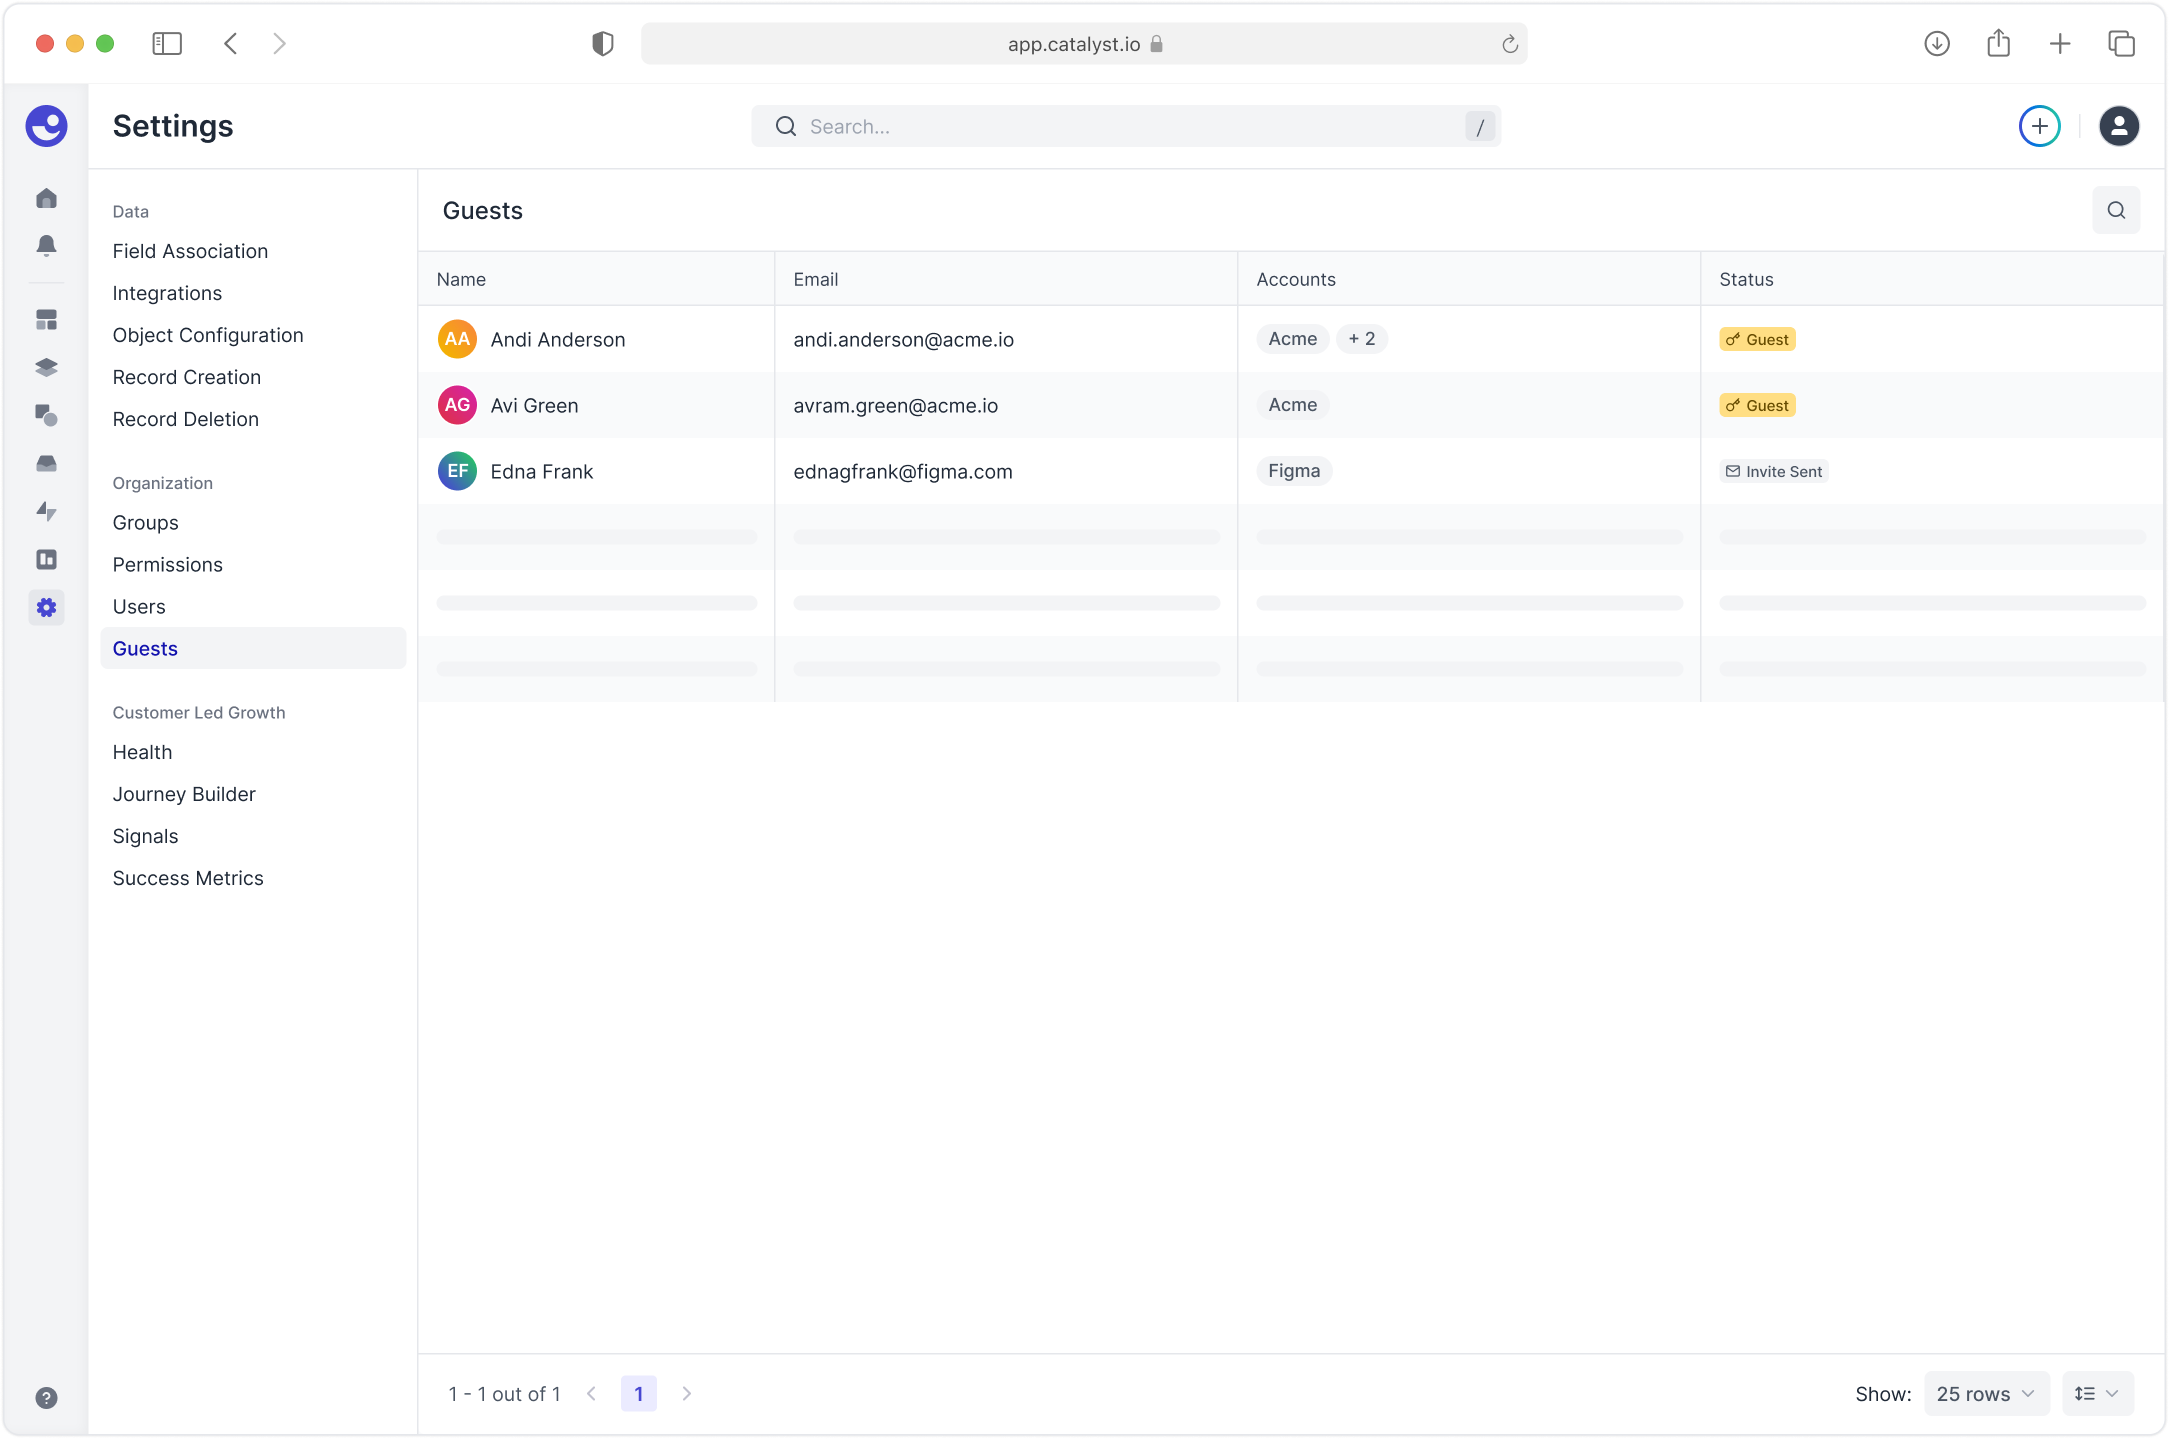The height and width of the screenshot is (1439, 2169).
Task: Open the layers stack sidebar icon
Action: (x=46, y=367)
